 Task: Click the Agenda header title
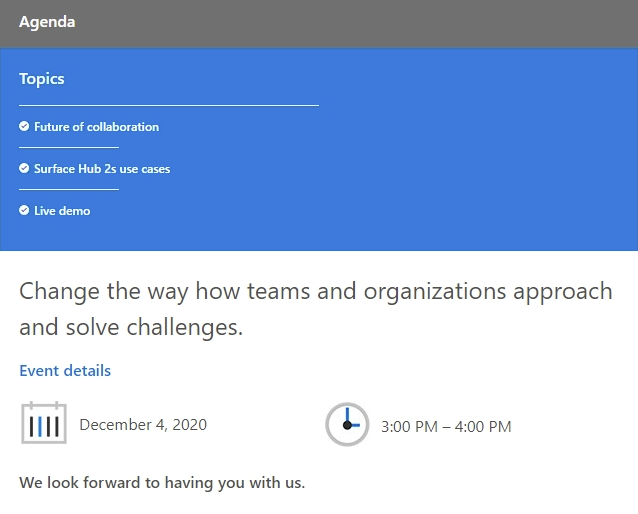(47, 22)
